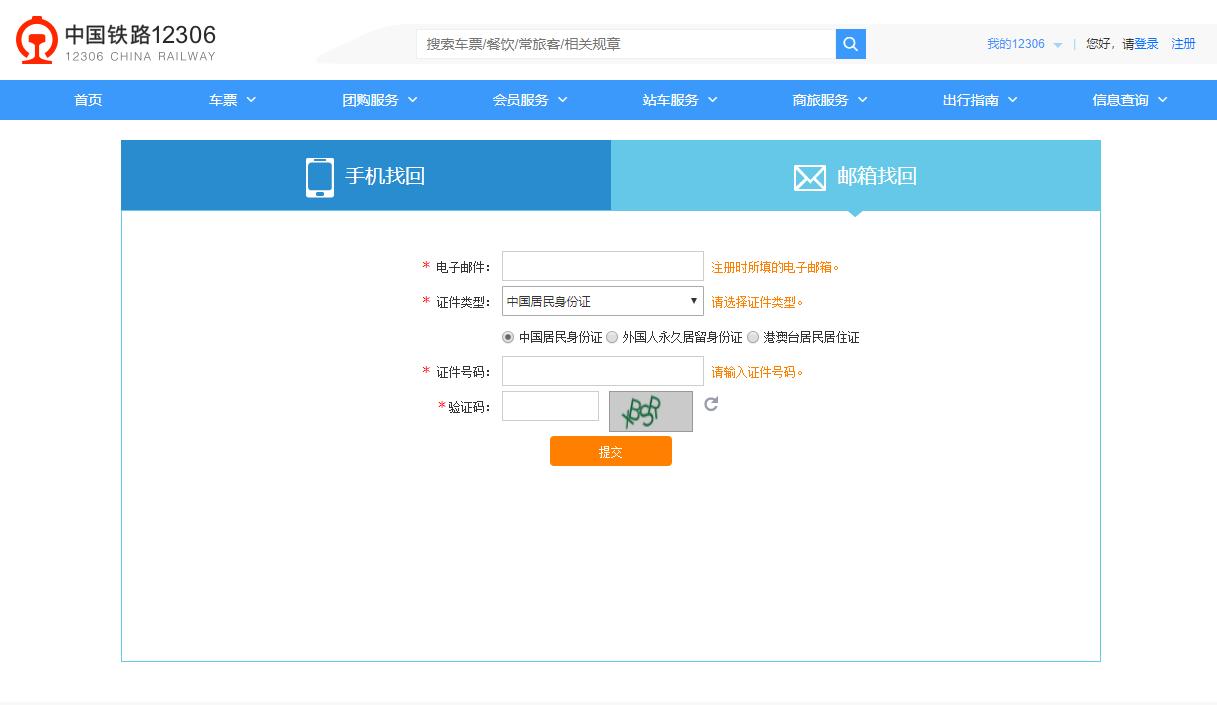The image size is (1217, 705).
Task: Click the search magnifier icon
Action: [x=849, y=44]
